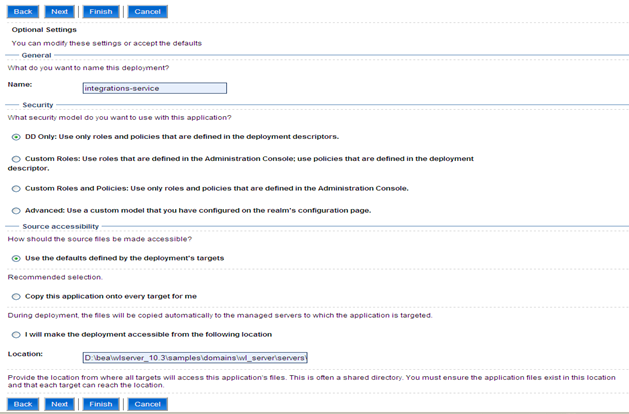This screenshot has height=414, width=629.
Task: Select the Custom Roles security radio
Action: 16,159
